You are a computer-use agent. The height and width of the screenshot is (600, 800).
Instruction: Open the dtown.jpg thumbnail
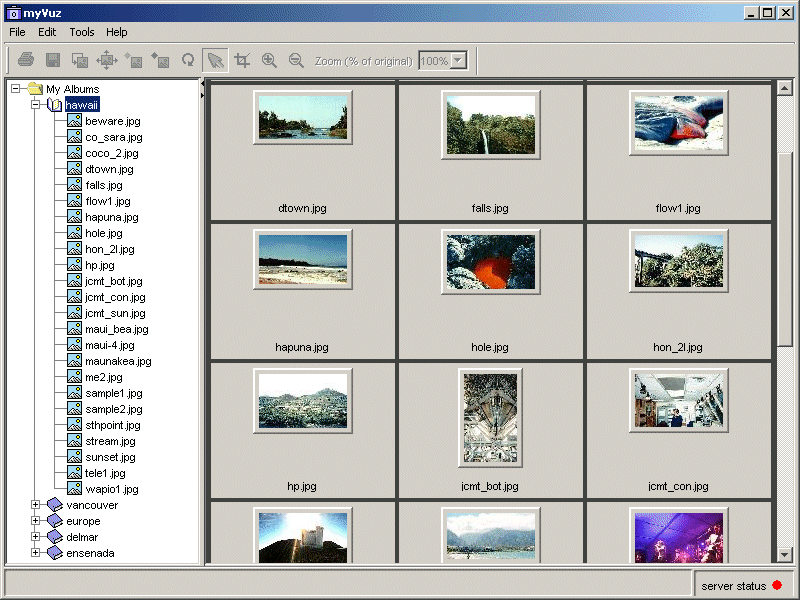pos(303,117)
